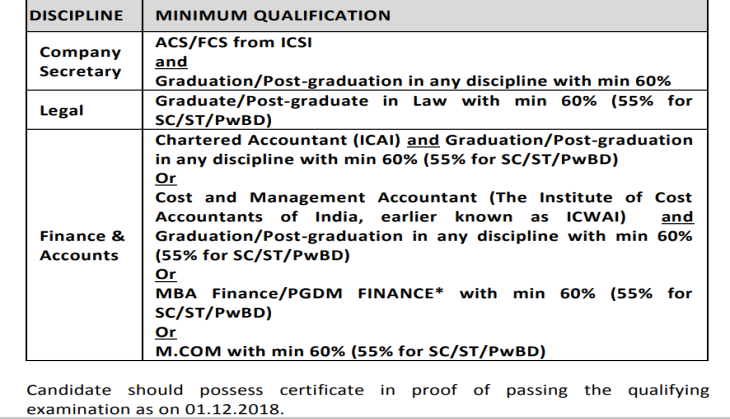Click the MINIMUM QUALIFICATION column header
This screenshot has height=419, width=730.
273,15
